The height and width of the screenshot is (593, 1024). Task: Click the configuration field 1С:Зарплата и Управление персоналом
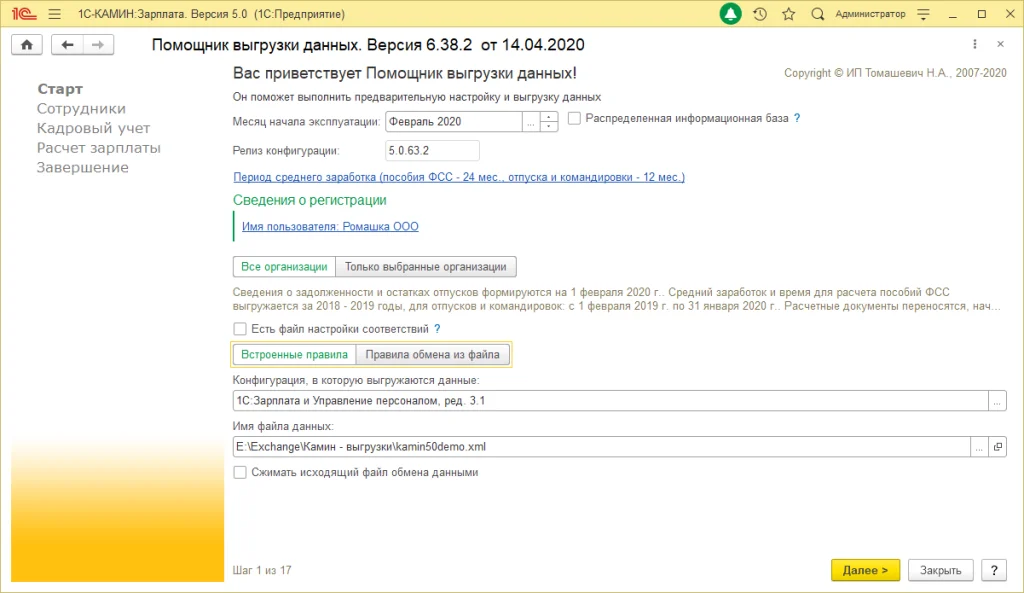click(611, 401)
